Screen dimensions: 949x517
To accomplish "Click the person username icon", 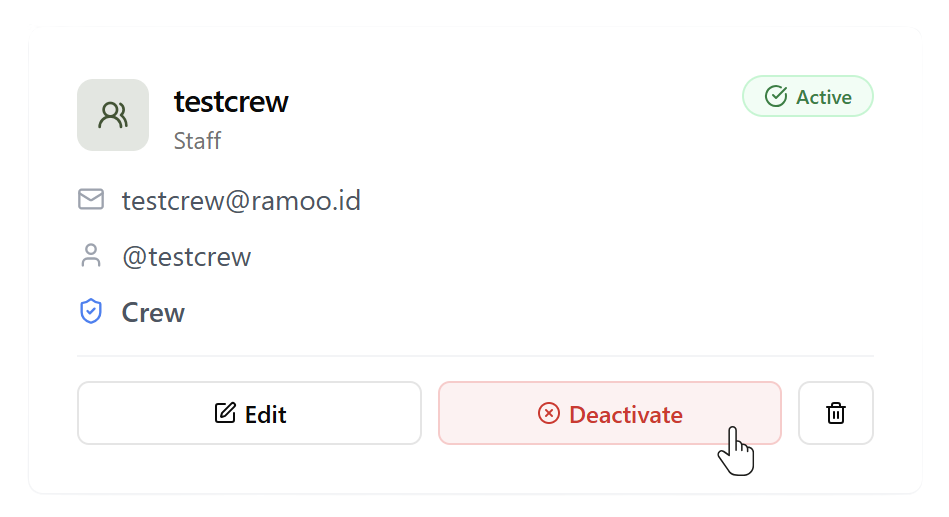I will 91,255.
